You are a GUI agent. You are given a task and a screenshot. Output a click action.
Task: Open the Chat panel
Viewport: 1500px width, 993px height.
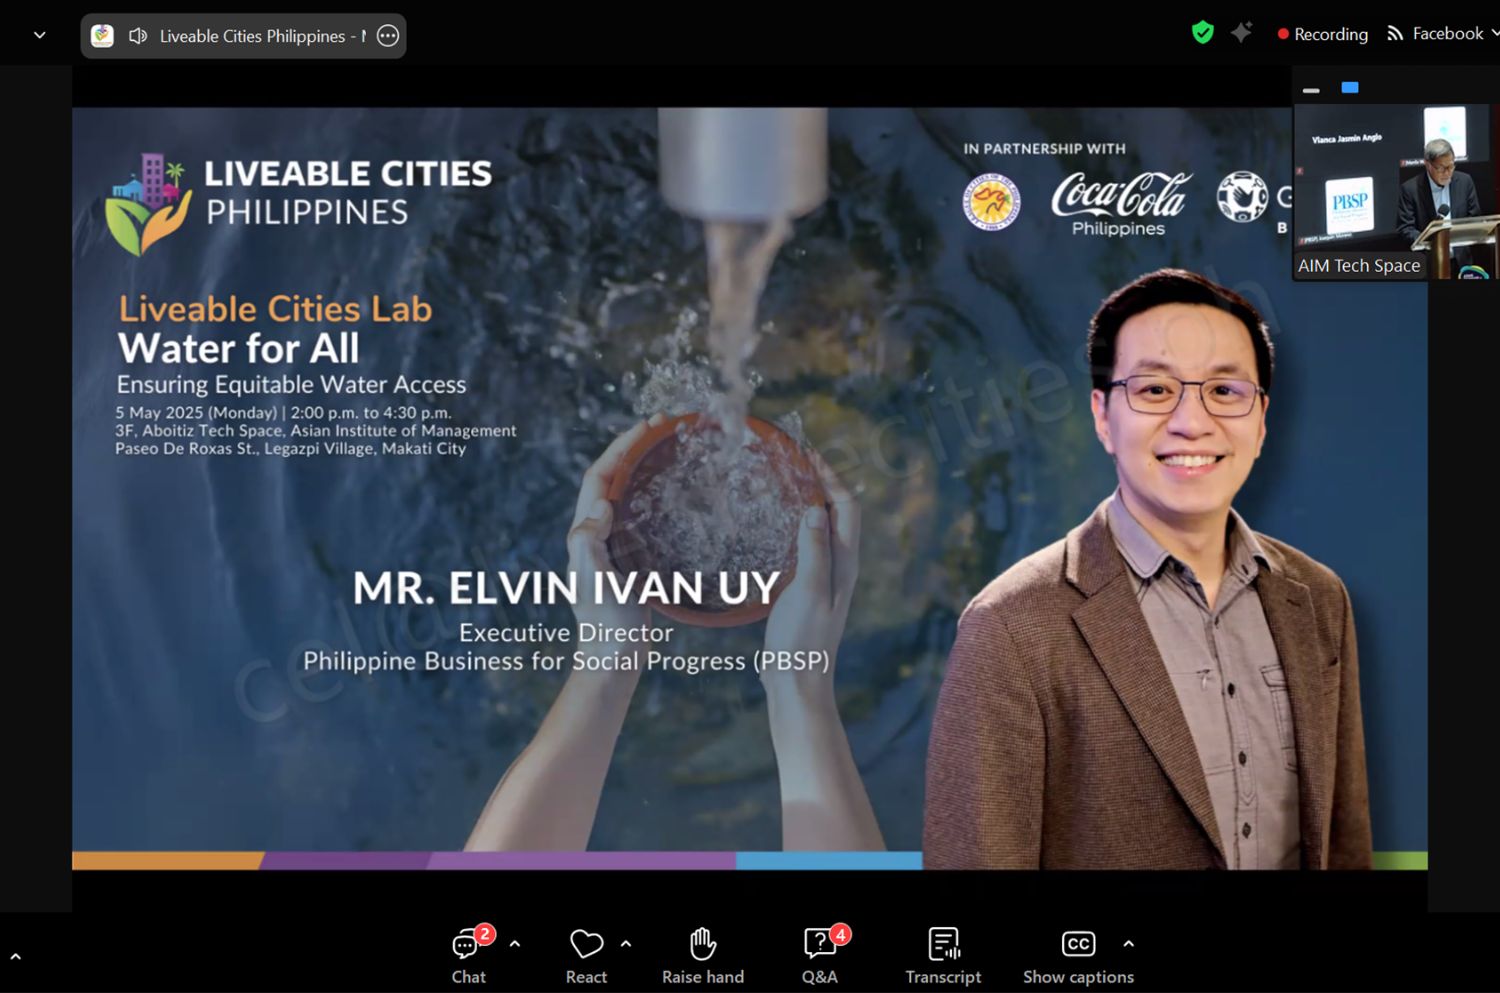[x=467, y=955]
